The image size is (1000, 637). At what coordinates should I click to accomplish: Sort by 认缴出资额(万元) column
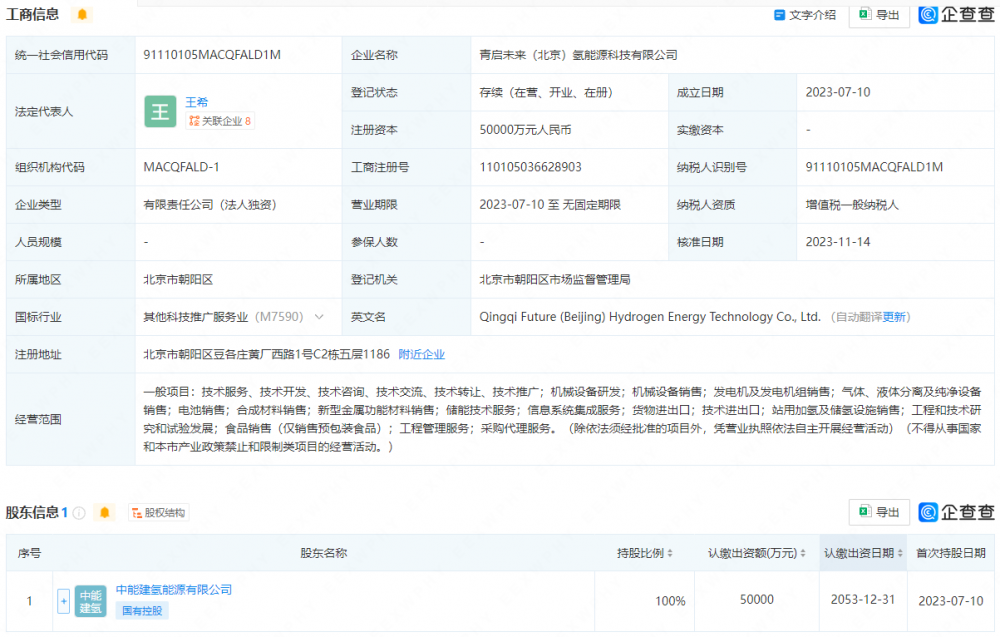coord(758,553)
